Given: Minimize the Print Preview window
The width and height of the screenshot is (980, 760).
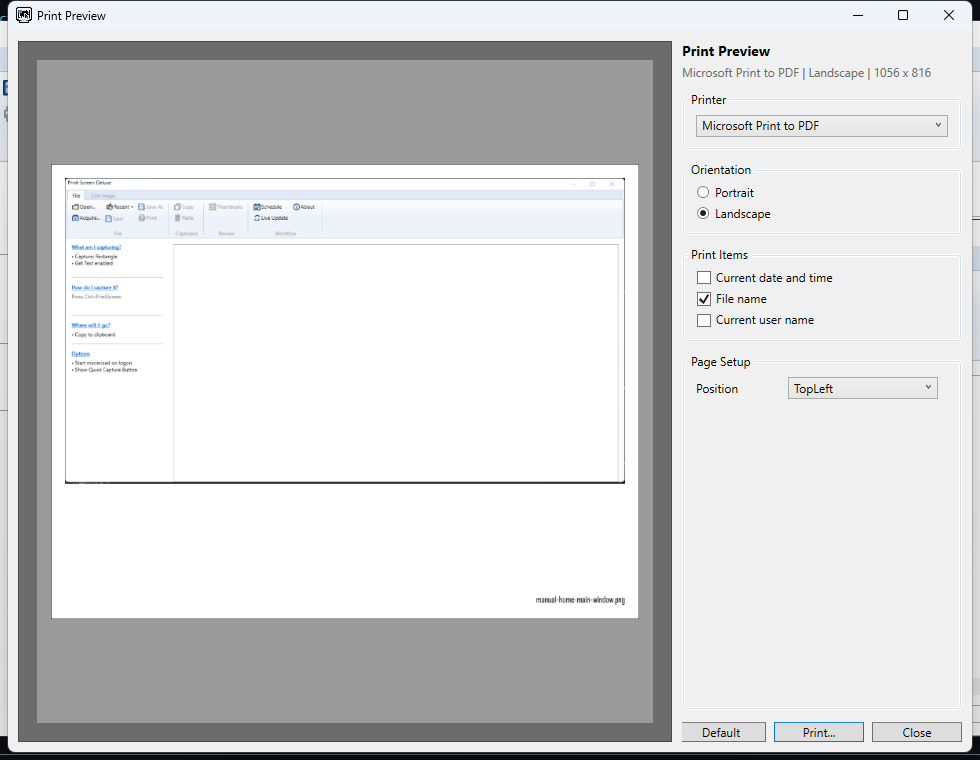Looking at the screenshot, I should (858, 15).
